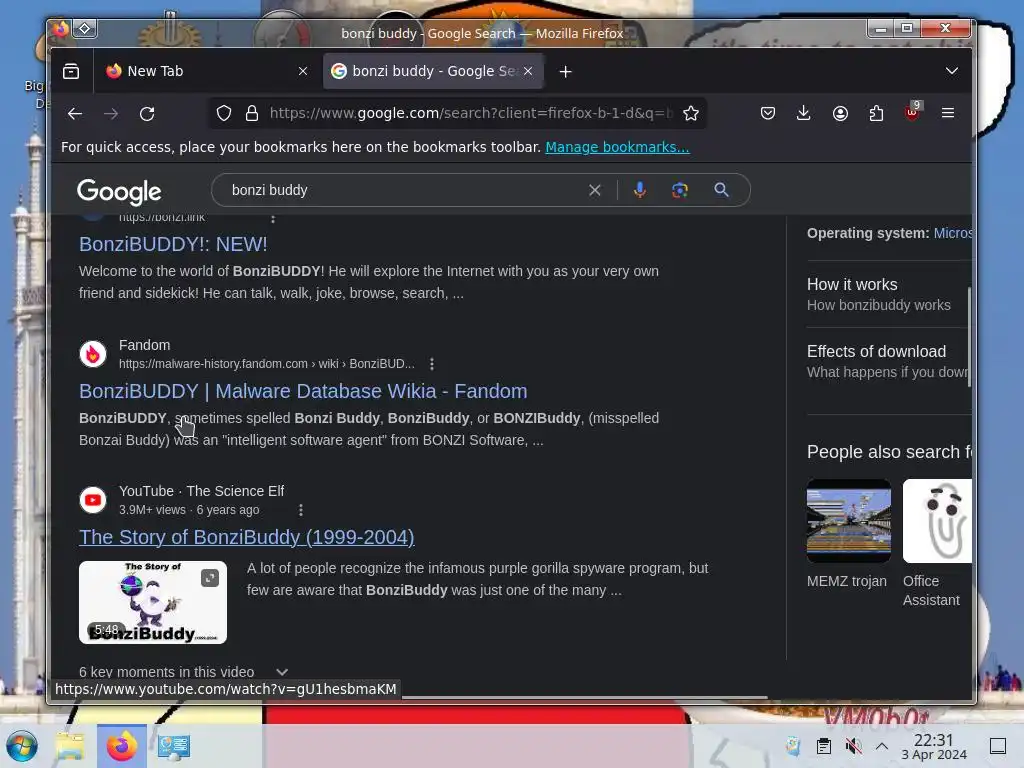
Task: Open tracking protection shield icon
Action: pos(224,114)
